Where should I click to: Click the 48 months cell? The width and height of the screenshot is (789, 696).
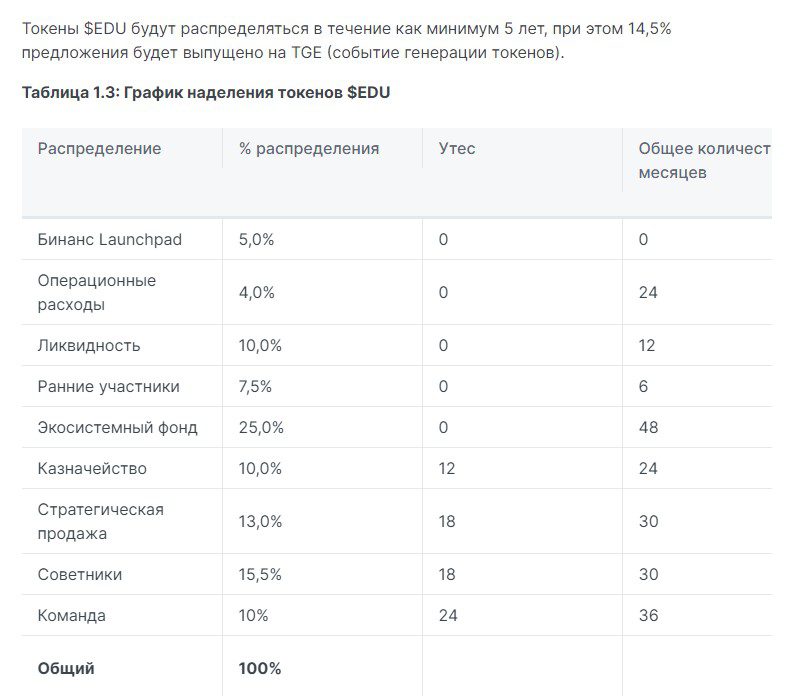tap(648, 428)
